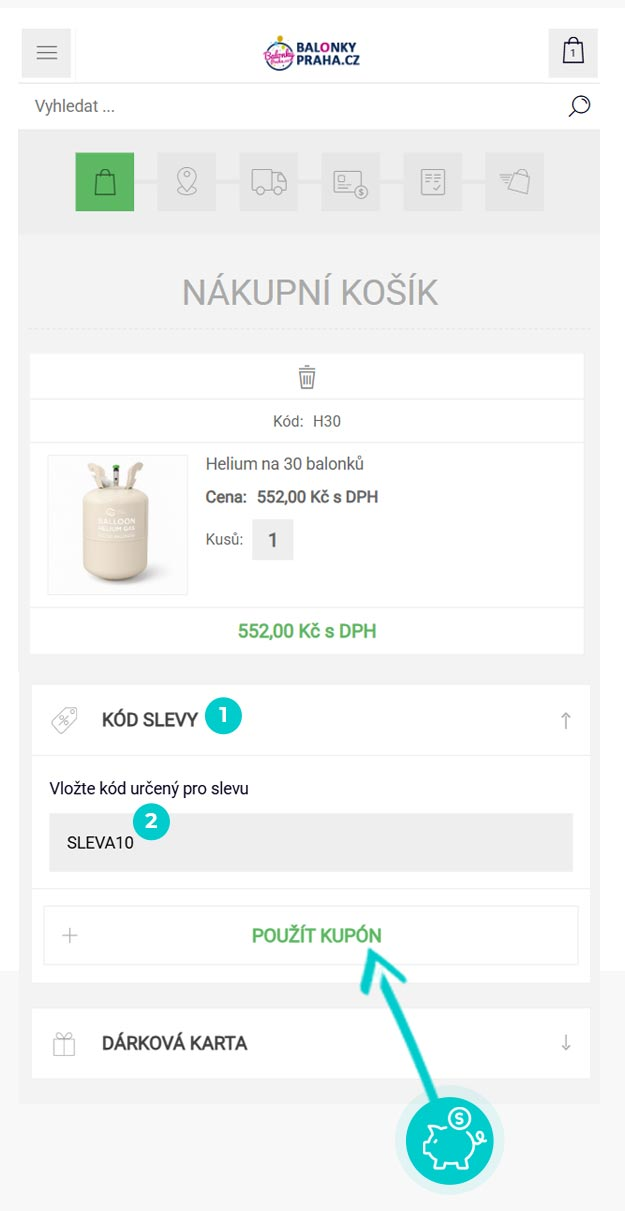Click the Kusů quantity box
This screenshot has width=625, height=1211.
(272, 540)
